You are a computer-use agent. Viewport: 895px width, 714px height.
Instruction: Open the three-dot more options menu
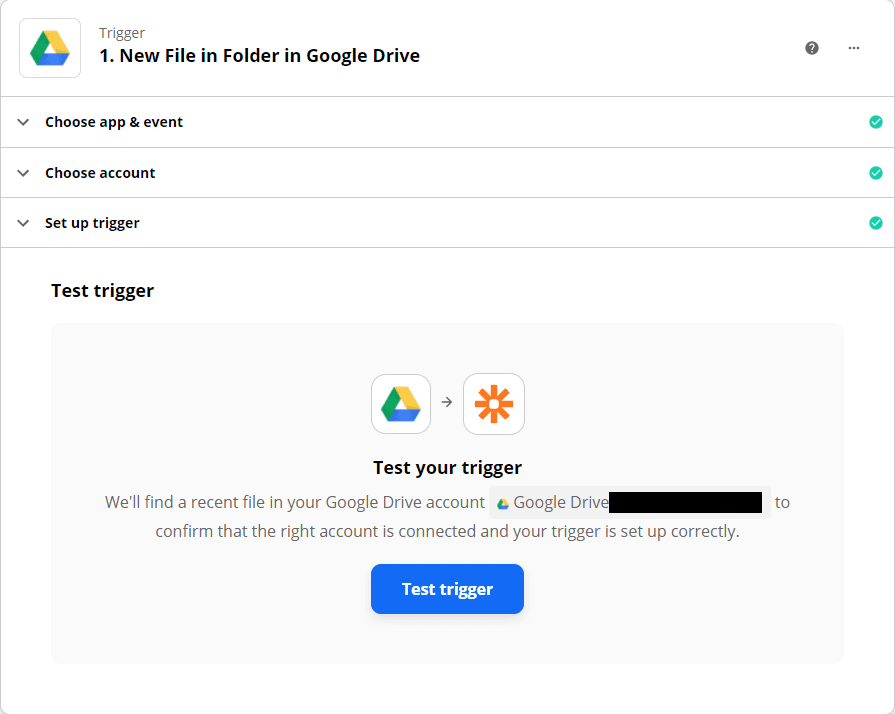point(853,48)
